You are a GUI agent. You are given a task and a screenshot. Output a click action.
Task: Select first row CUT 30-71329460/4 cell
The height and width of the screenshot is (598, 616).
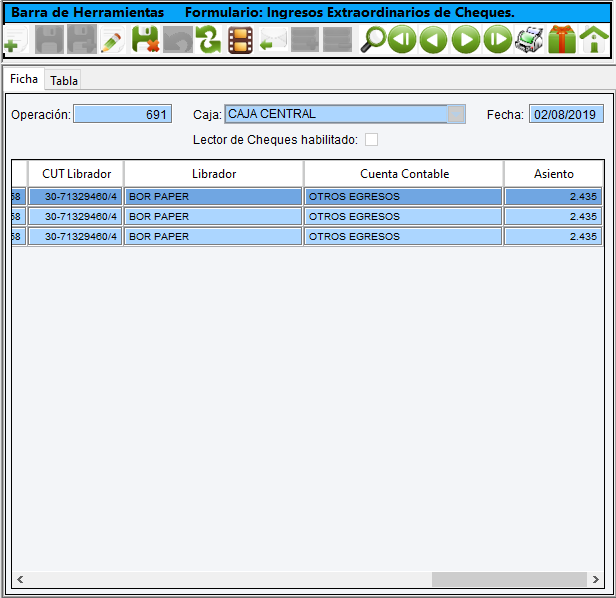click(75, 196)
